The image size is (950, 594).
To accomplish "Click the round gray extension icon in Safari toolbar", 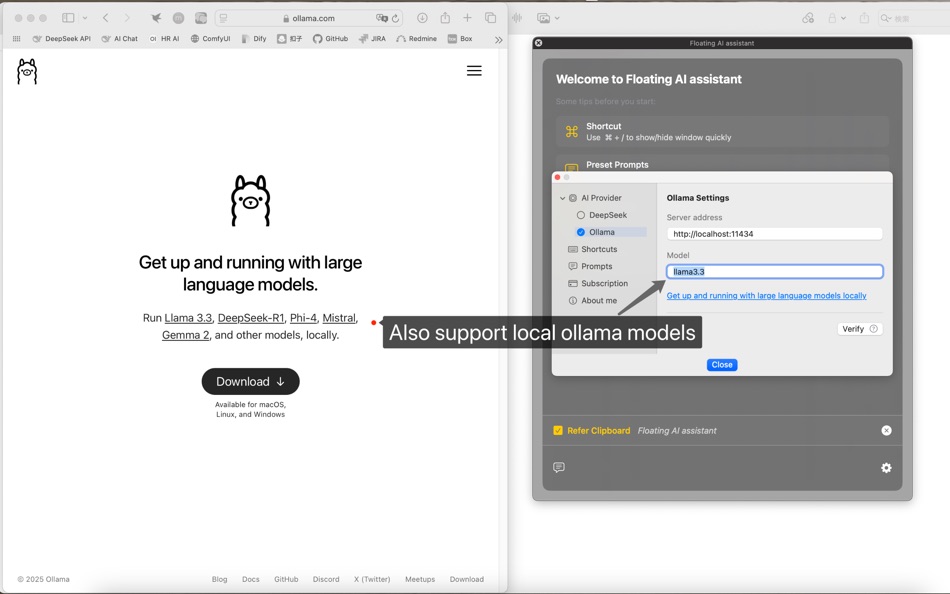I will tap(178, 18).
